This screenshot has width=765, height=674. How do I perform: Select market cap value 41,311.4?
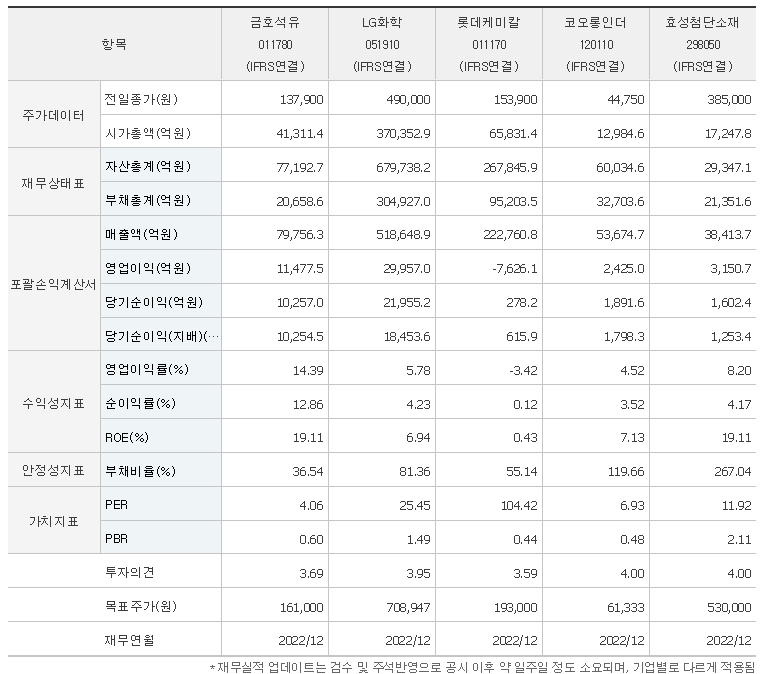tap(300, 133)
